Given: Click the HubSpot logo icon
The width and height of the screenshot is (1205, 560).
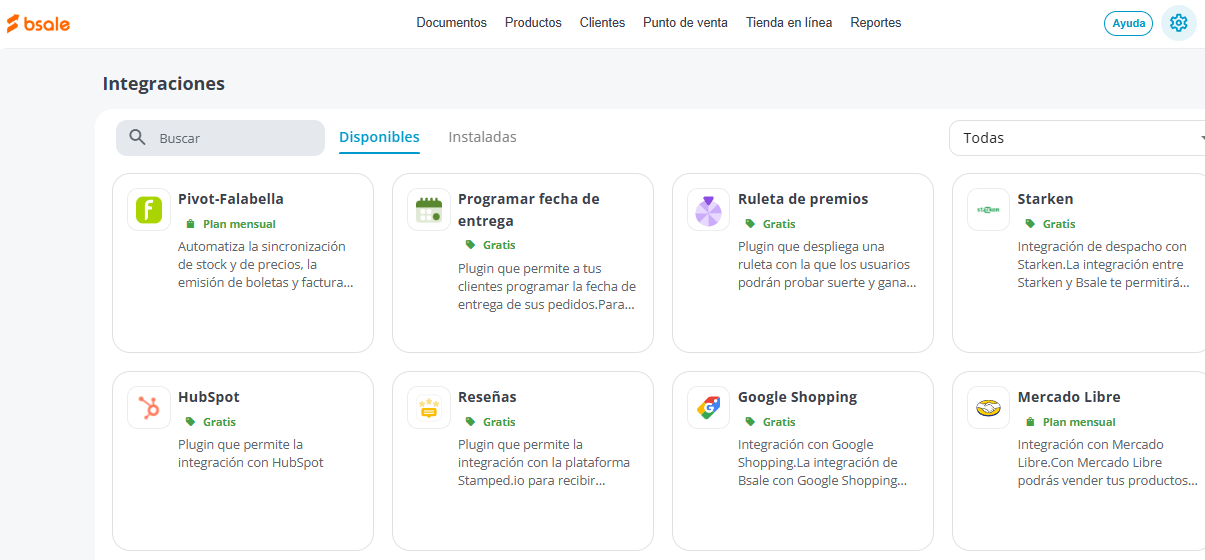Looking at the screenshot, I should [149, 408].
